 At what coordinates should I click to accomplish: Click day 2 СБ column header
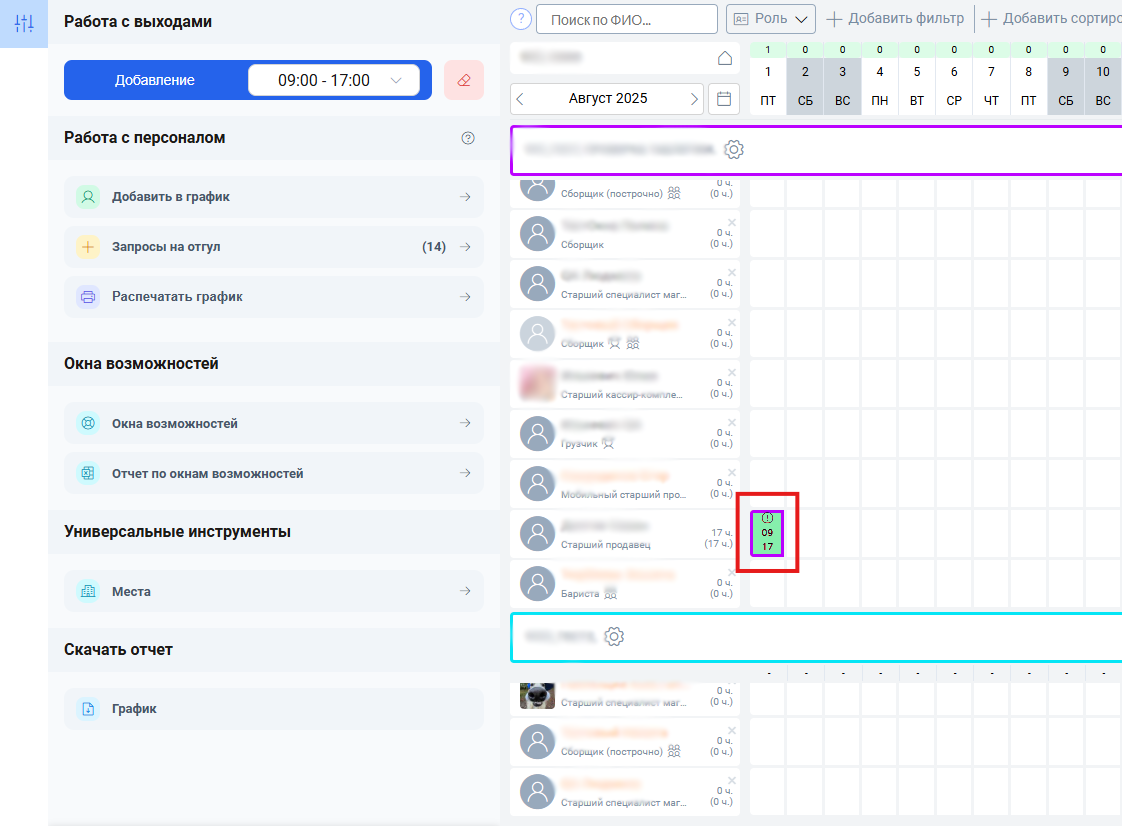point(805,86)
